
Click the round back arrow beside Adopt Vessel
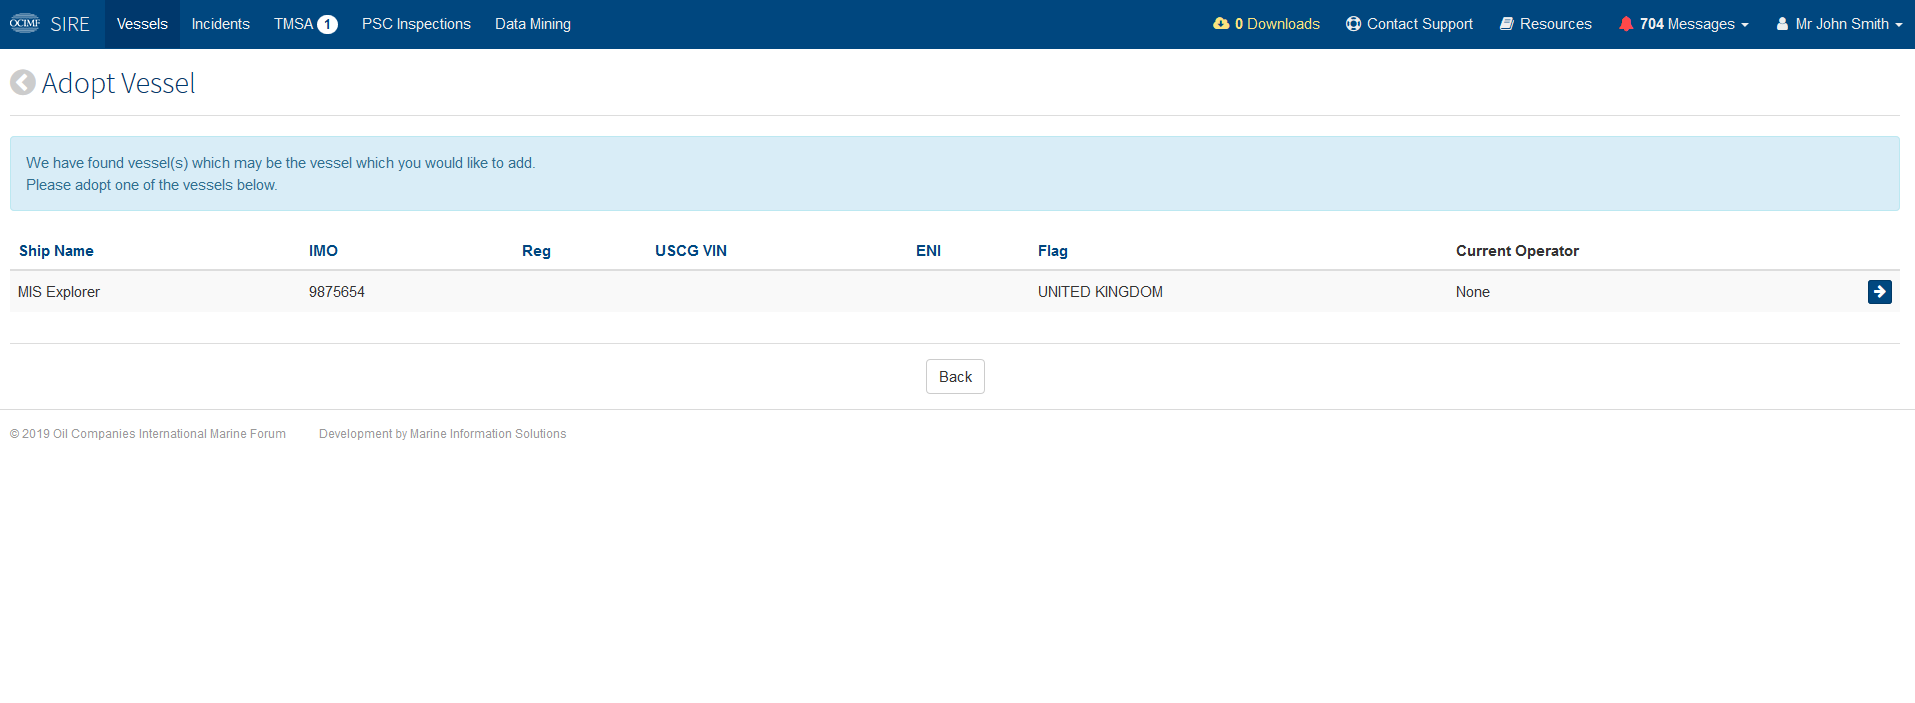point(23,82)
